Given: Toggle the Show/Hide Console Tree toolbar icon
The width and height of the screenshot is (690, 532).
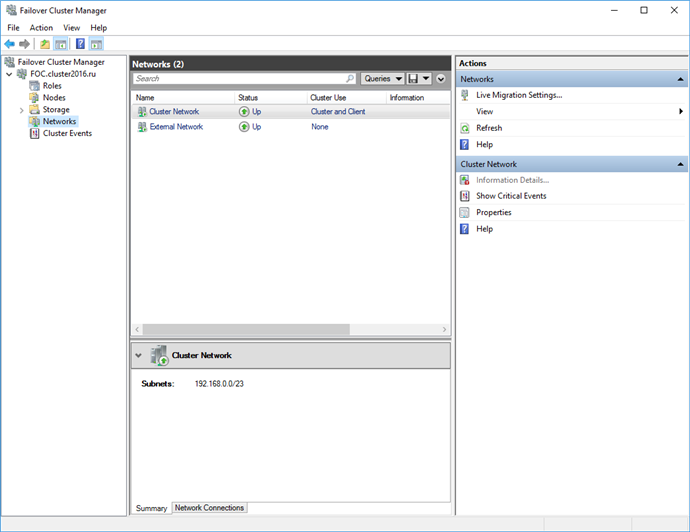Looking at the screenshot, I should point(60,44).
